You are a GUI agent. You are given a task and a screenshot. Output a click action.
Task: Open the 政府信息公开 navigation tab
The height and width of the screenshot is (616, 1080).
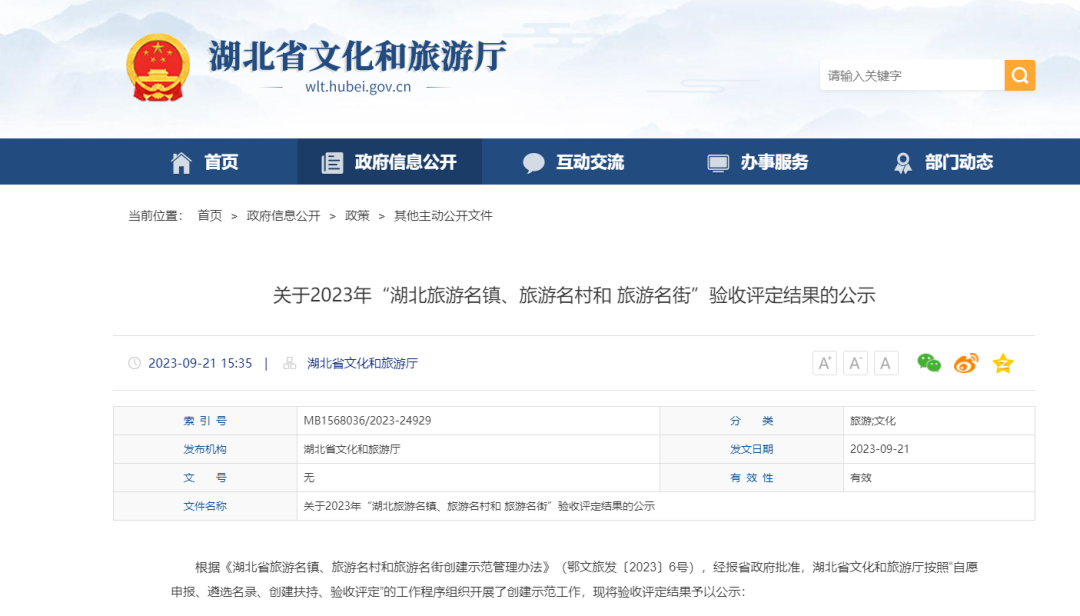[x=390, y=162]
